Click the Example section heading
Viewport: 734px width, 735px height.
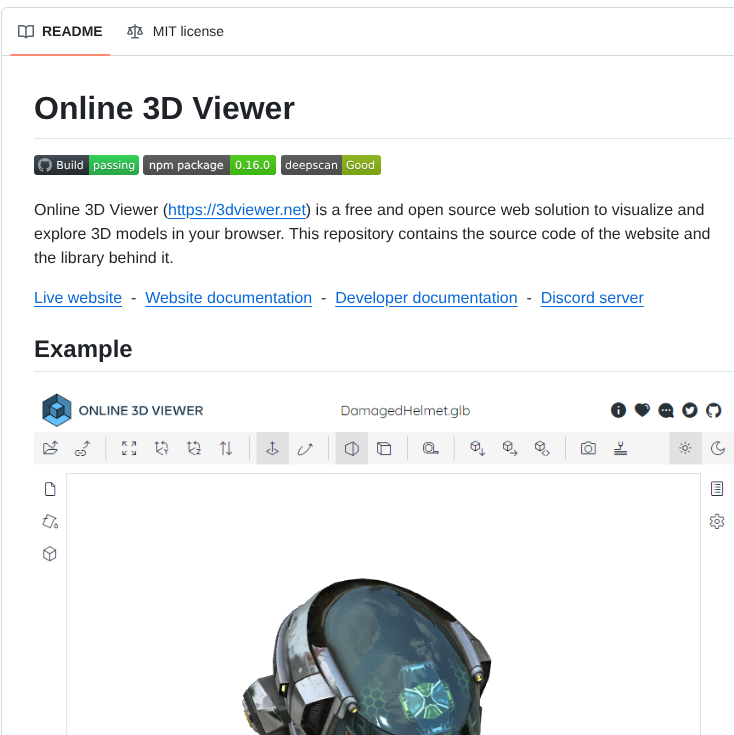(x=83, y=349)
